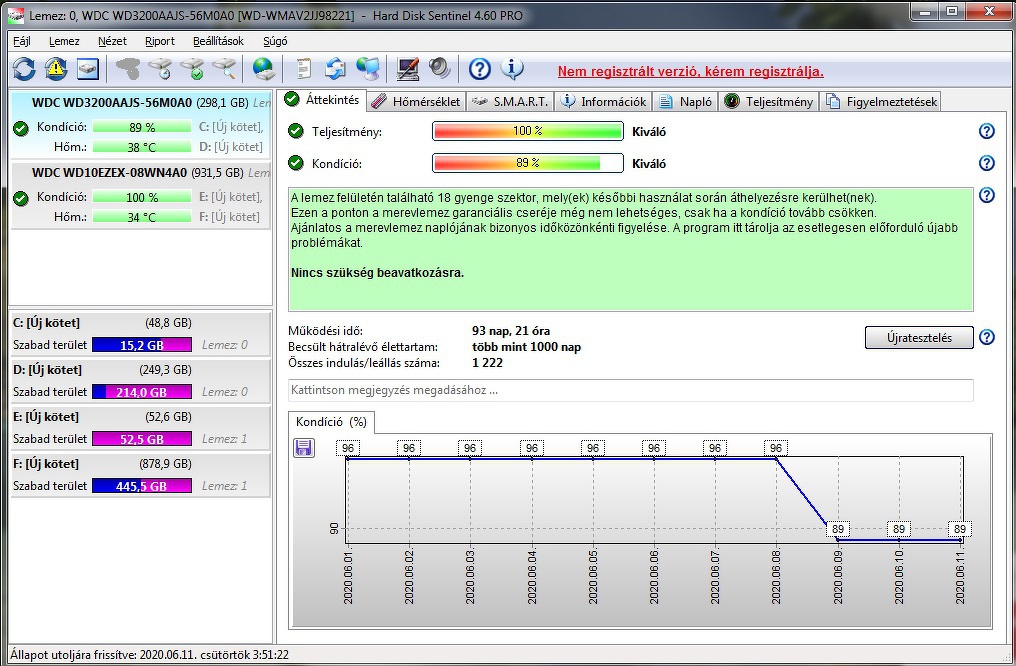Open the Riport menu
1016x666 pixels.
point(160,41)
